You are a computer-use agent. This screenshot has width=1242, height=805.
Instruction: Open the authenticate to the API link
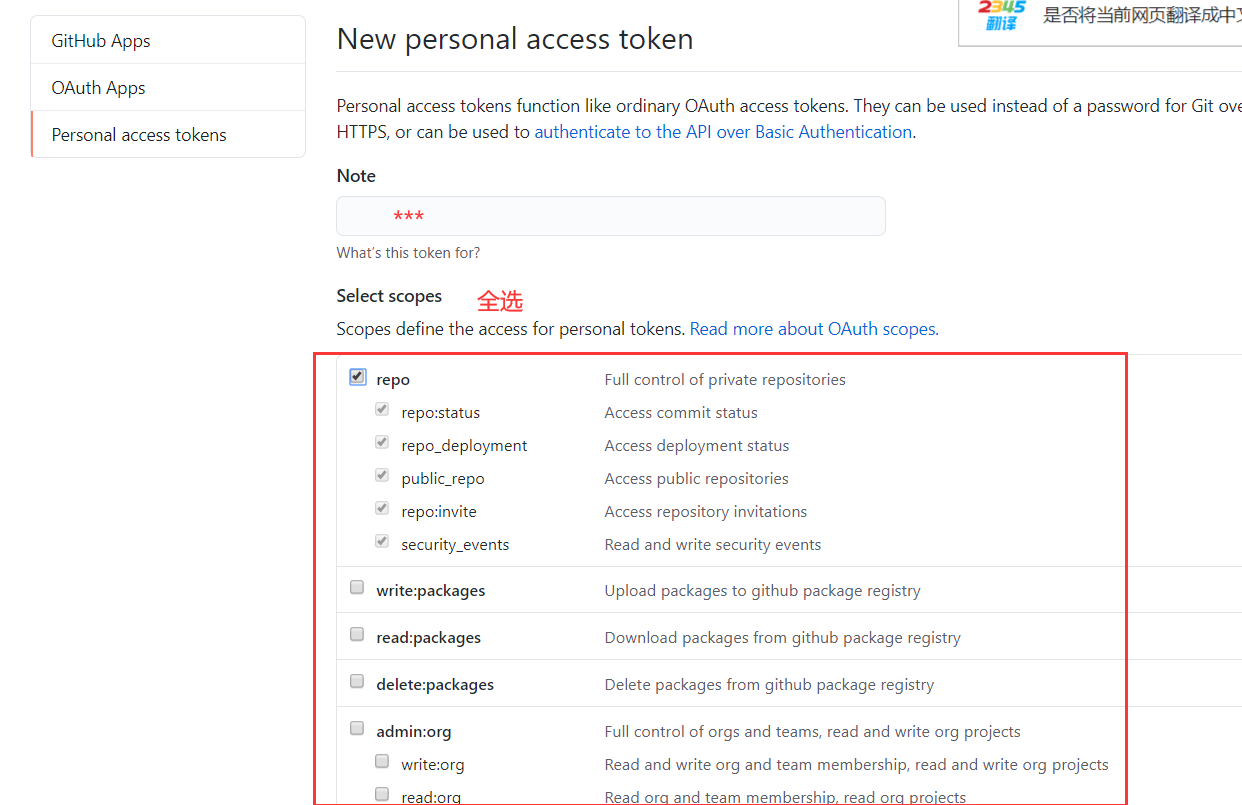point(723,132)
